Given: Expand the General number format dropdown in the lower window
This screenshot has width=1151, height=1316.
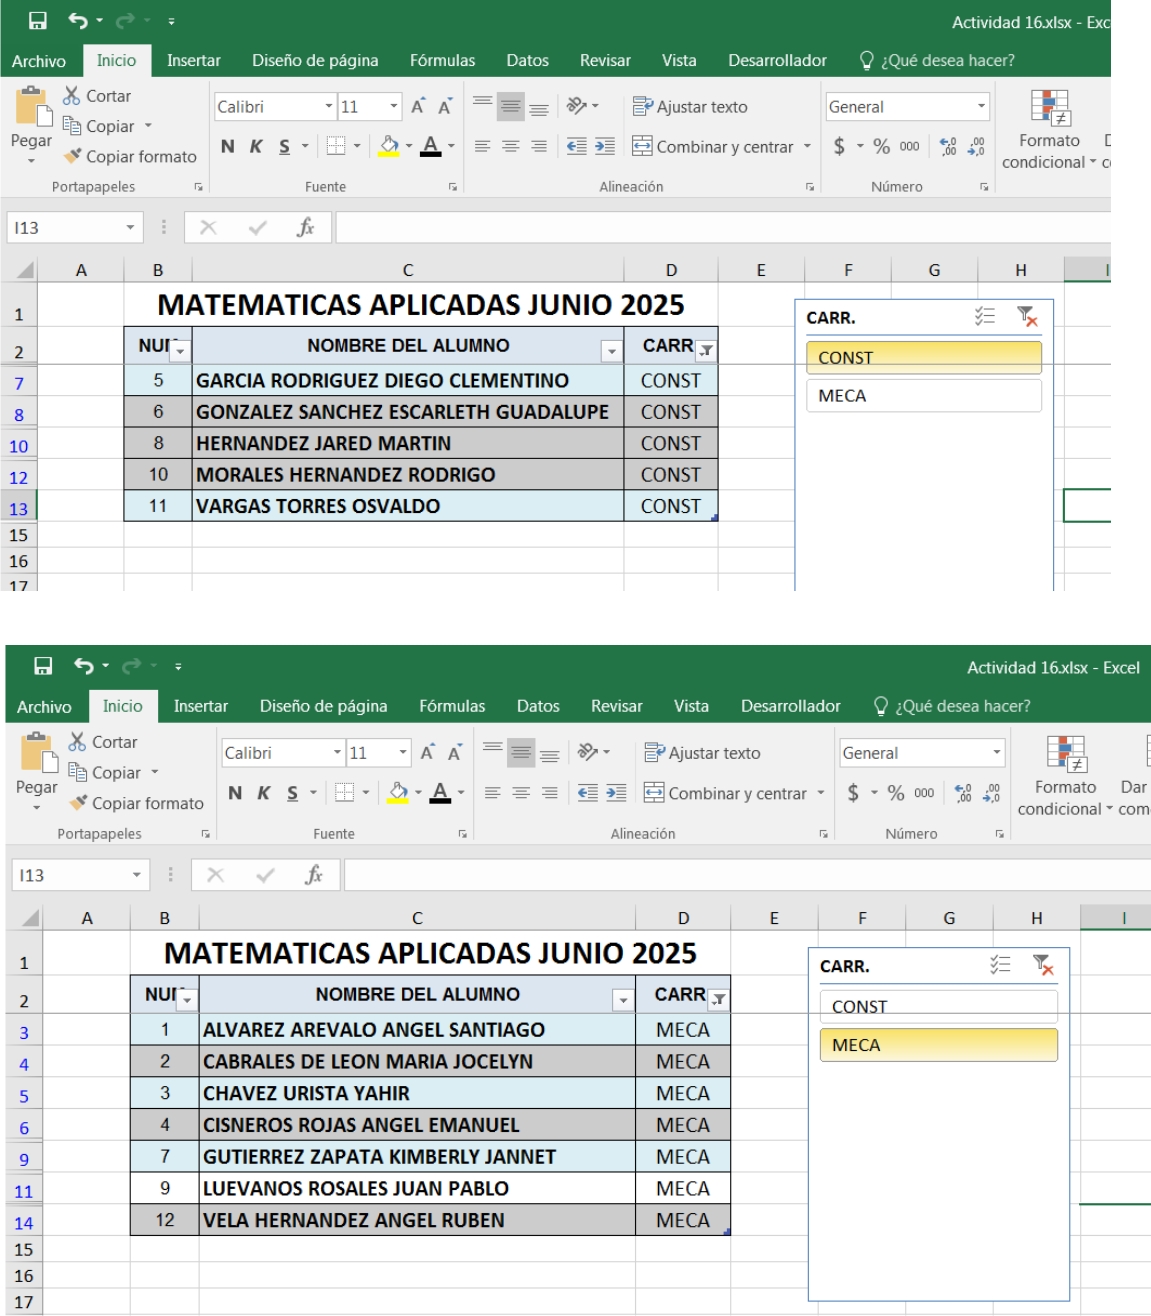Looking at the screenshot, I should [x=996, y=753].
